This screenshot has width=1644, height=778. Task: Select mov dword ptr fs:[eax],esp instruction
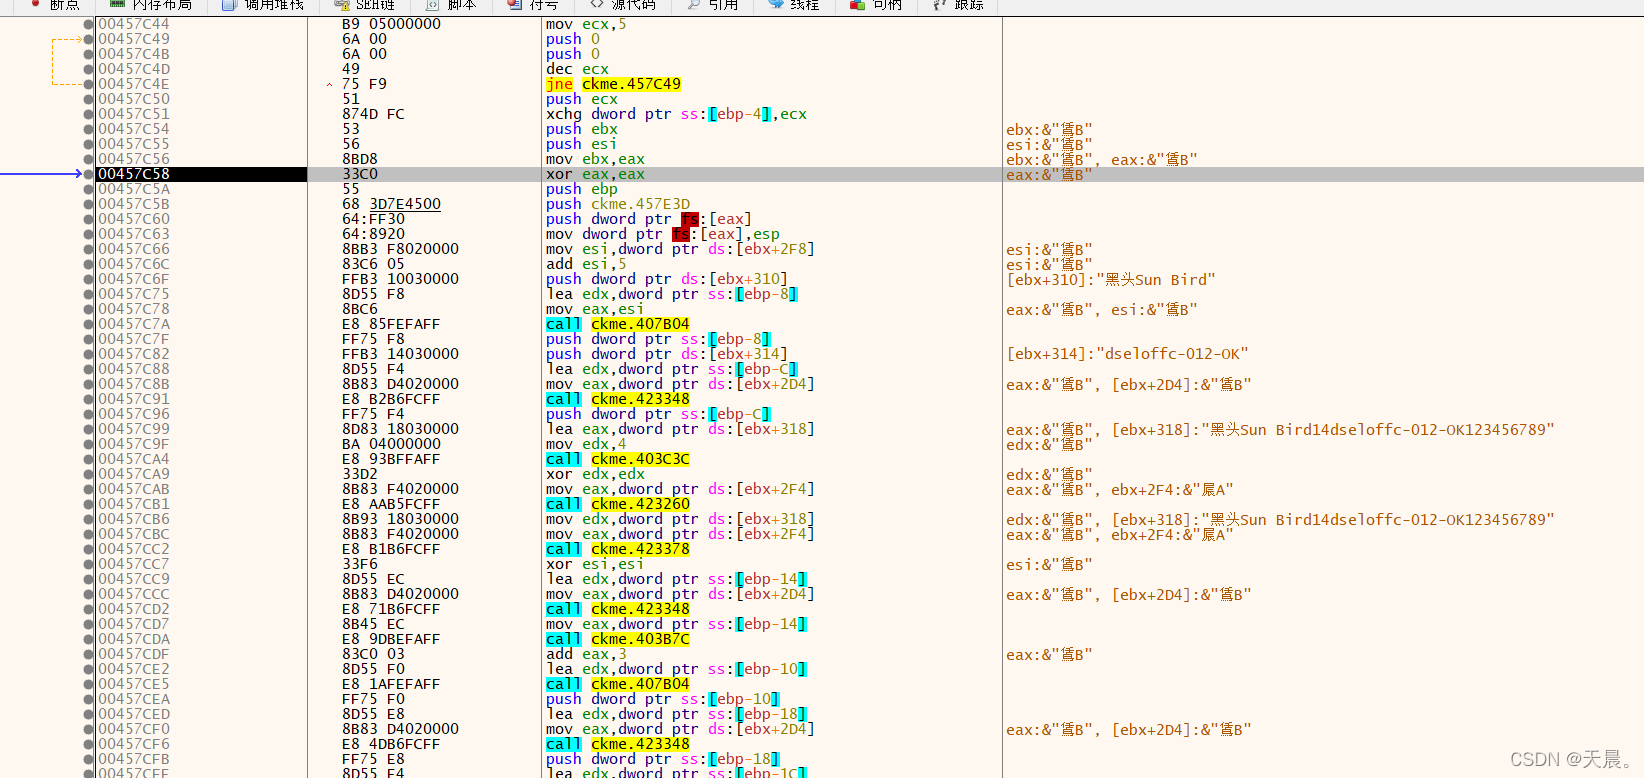(662, 234)
